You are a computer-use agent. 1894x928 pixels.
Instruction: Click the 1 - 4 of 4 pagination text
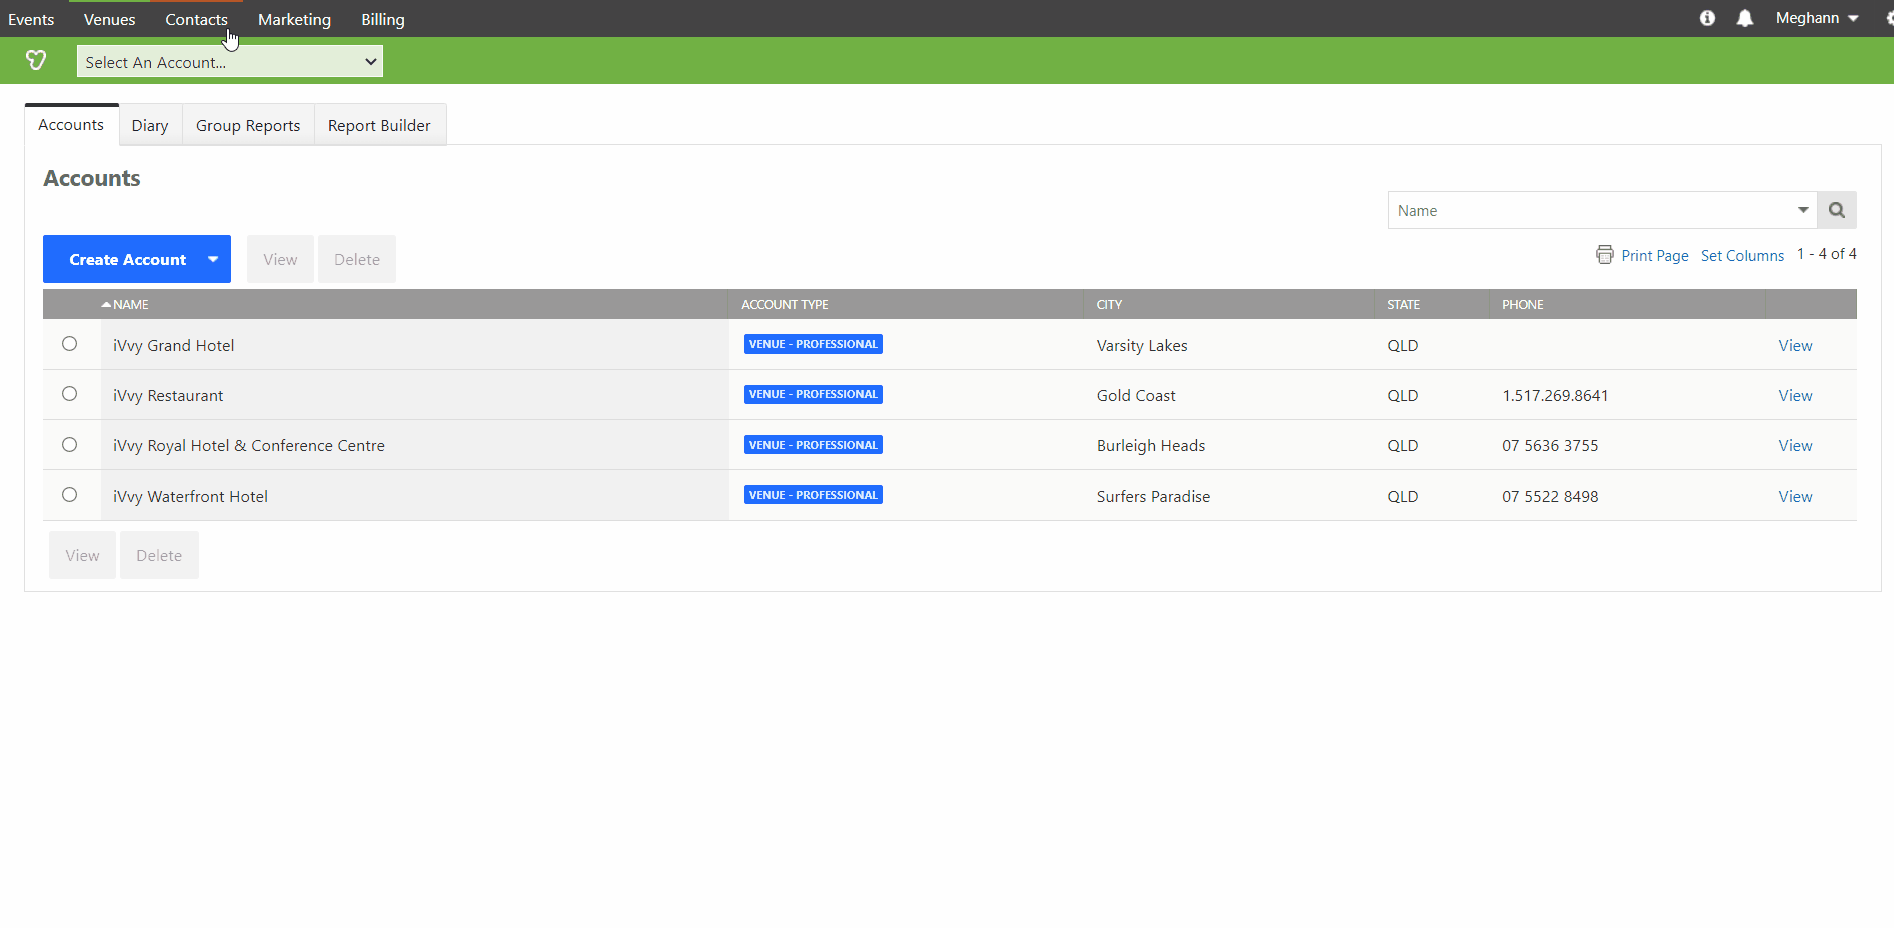[x=1826, y=254]
